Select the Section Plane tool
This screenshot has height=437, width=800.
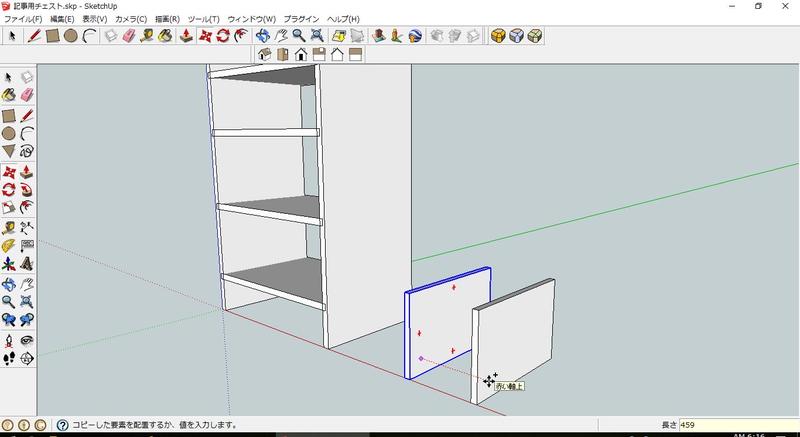click(x=27, y=357)
